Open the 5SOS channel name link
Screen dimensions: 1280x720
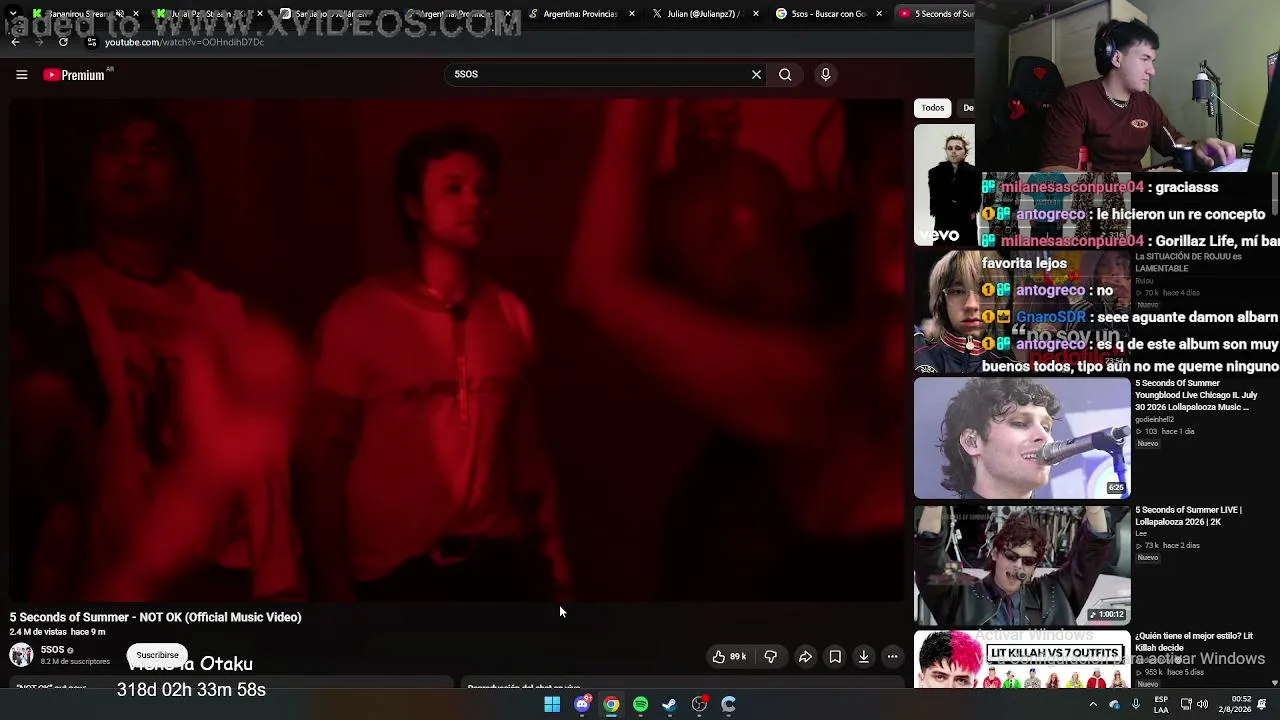pyautogui.click(x=52, y=650)
